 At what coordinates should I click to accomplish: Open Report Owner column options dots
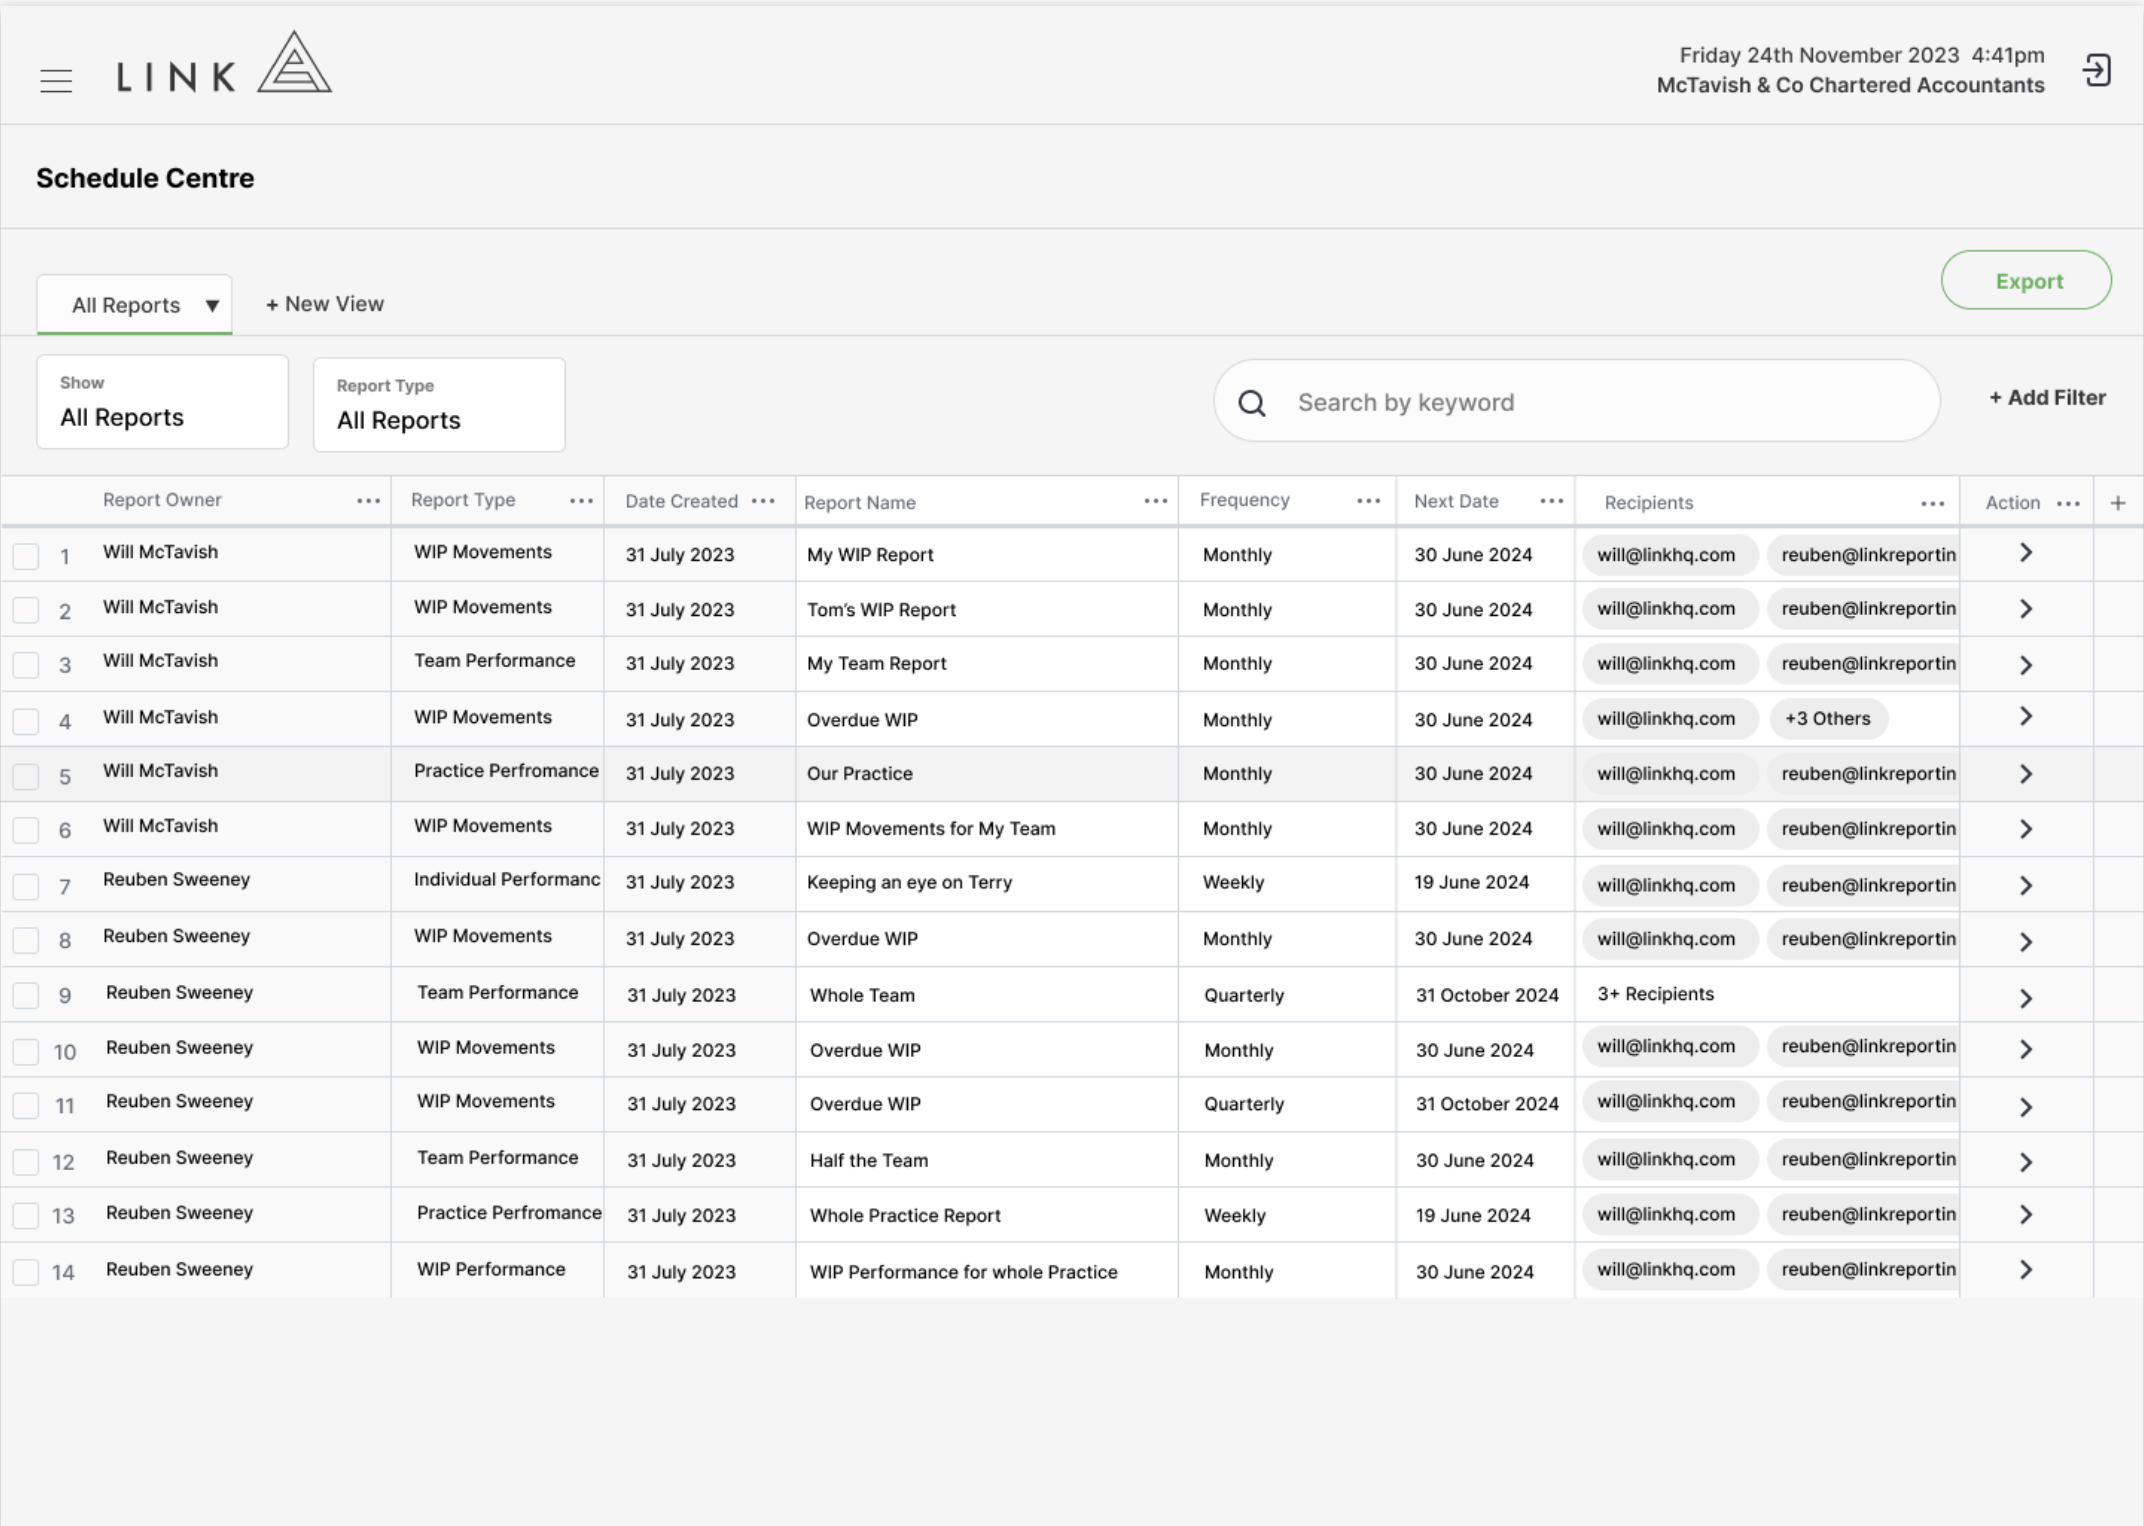(x=368, y=501)
